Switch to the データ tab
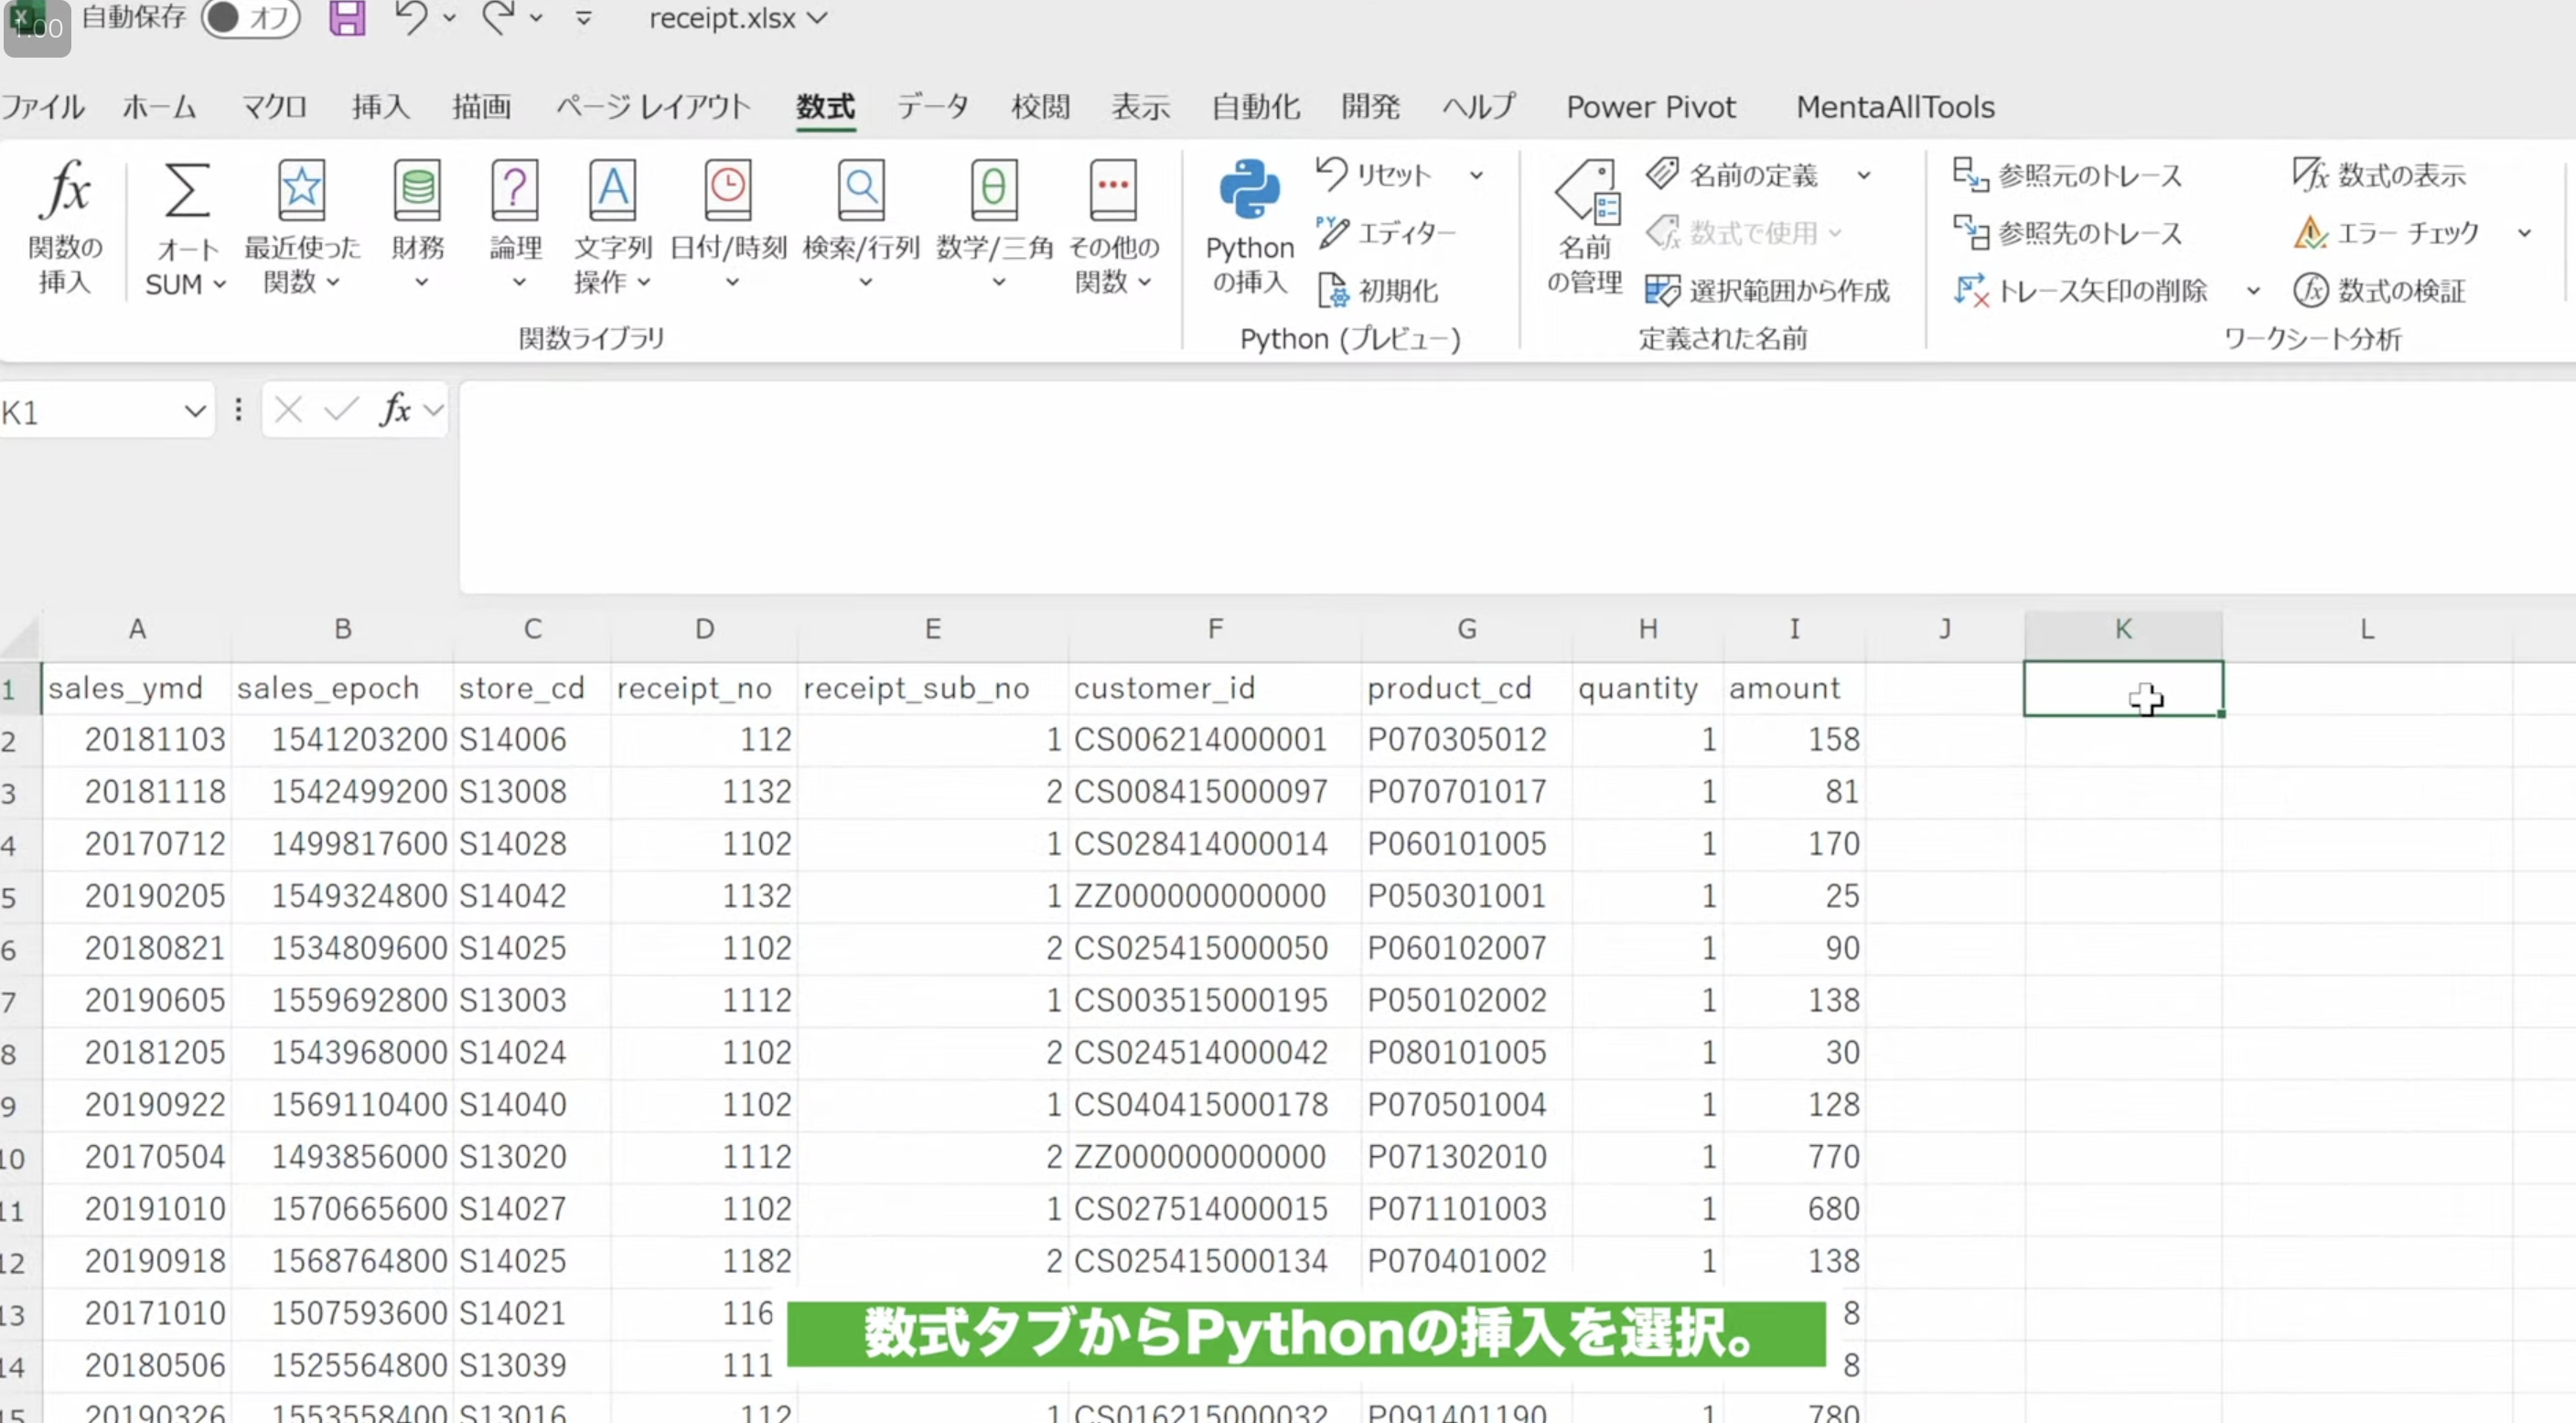 (932, 106)
